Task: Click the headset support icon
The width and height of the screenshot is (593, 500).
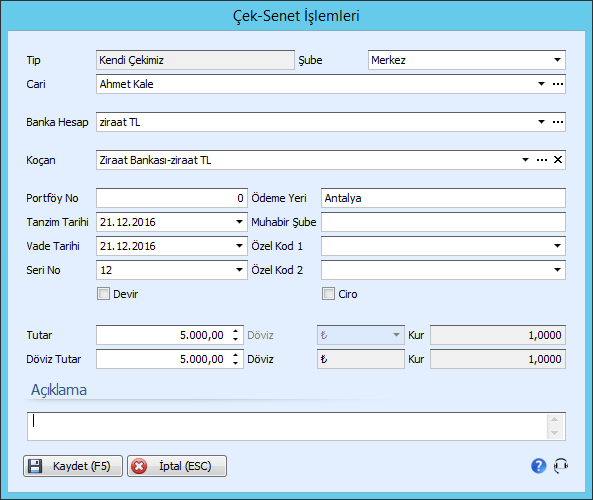Action: [x=561, y=466]
